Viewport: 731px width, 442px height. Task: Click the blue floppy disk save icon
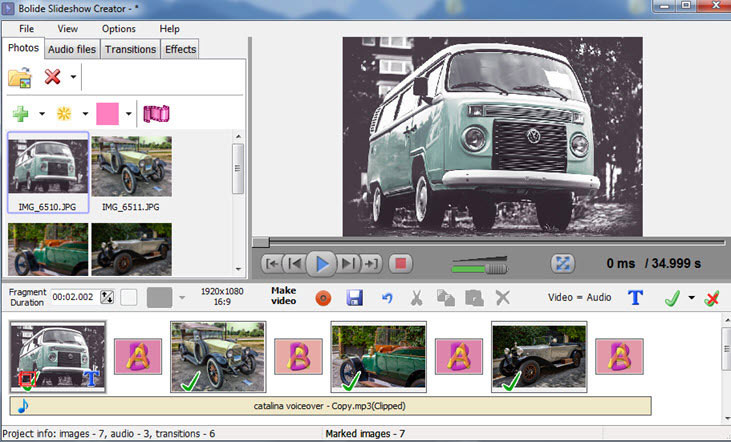pos(354,297)
